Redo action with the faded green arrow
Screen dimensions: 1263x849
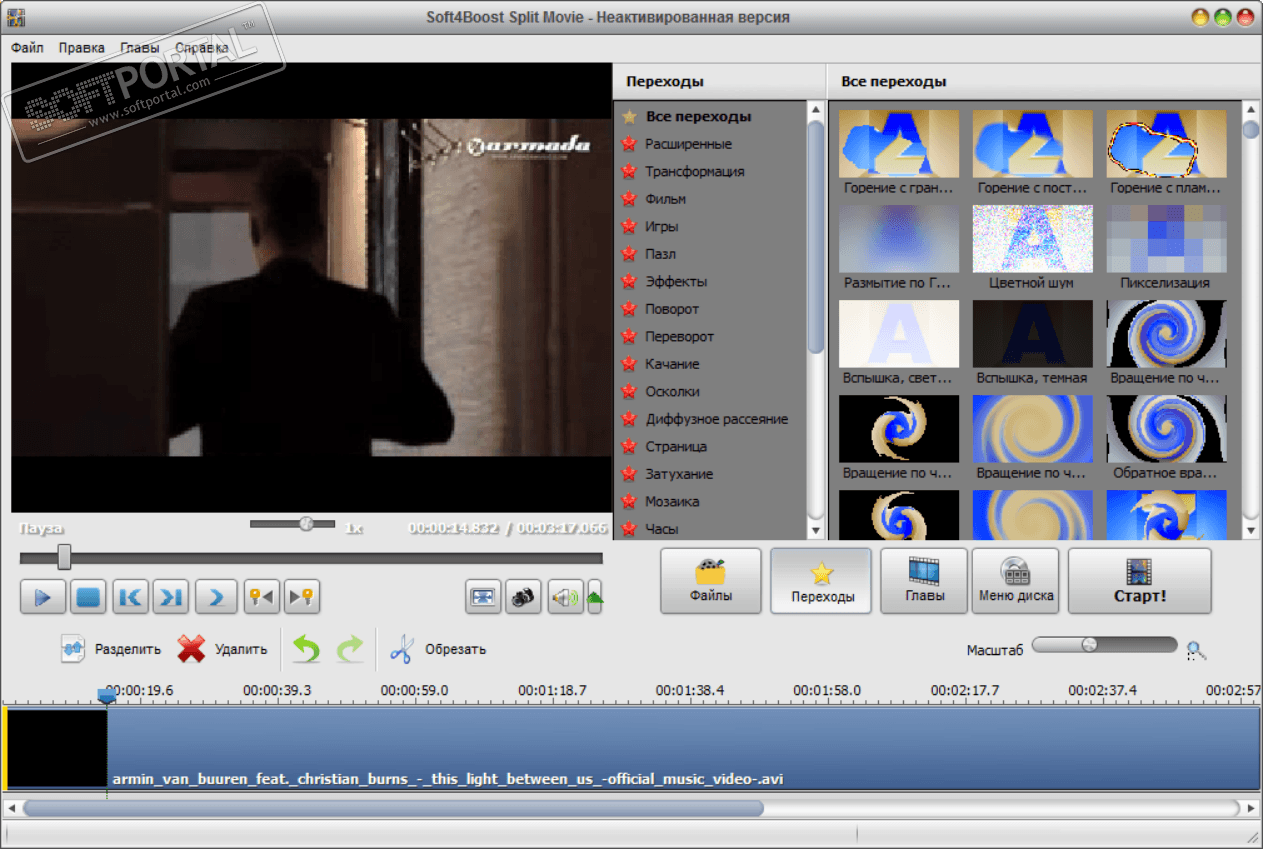[350, 649]
